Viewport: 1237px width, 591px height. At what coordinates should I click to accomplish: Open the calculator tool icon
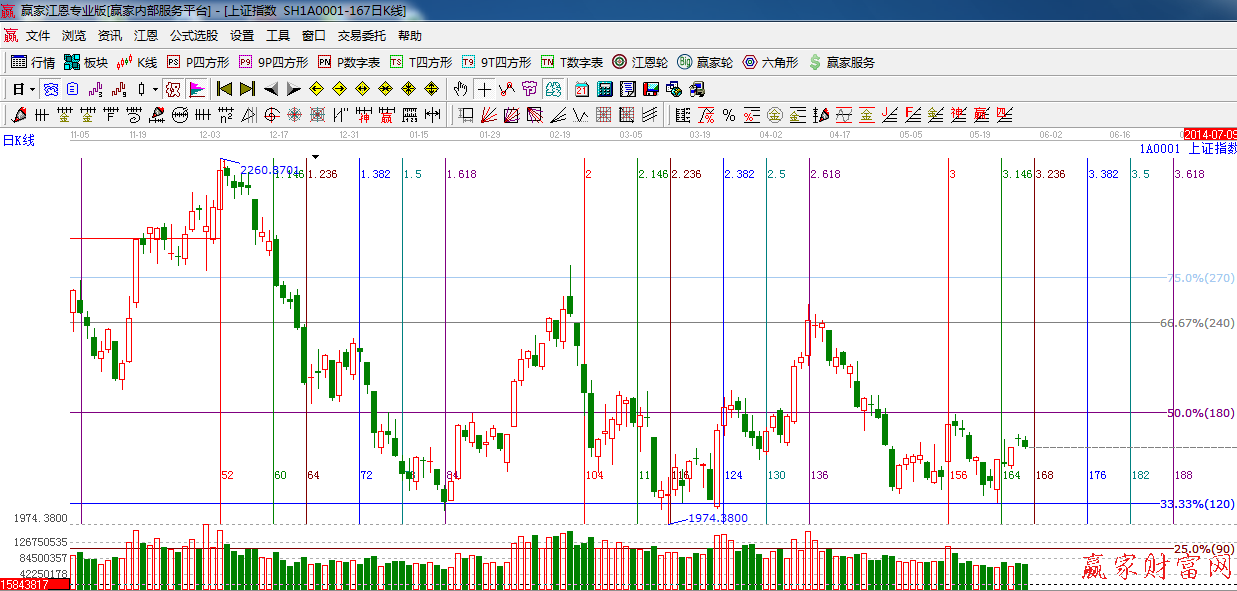604,89
